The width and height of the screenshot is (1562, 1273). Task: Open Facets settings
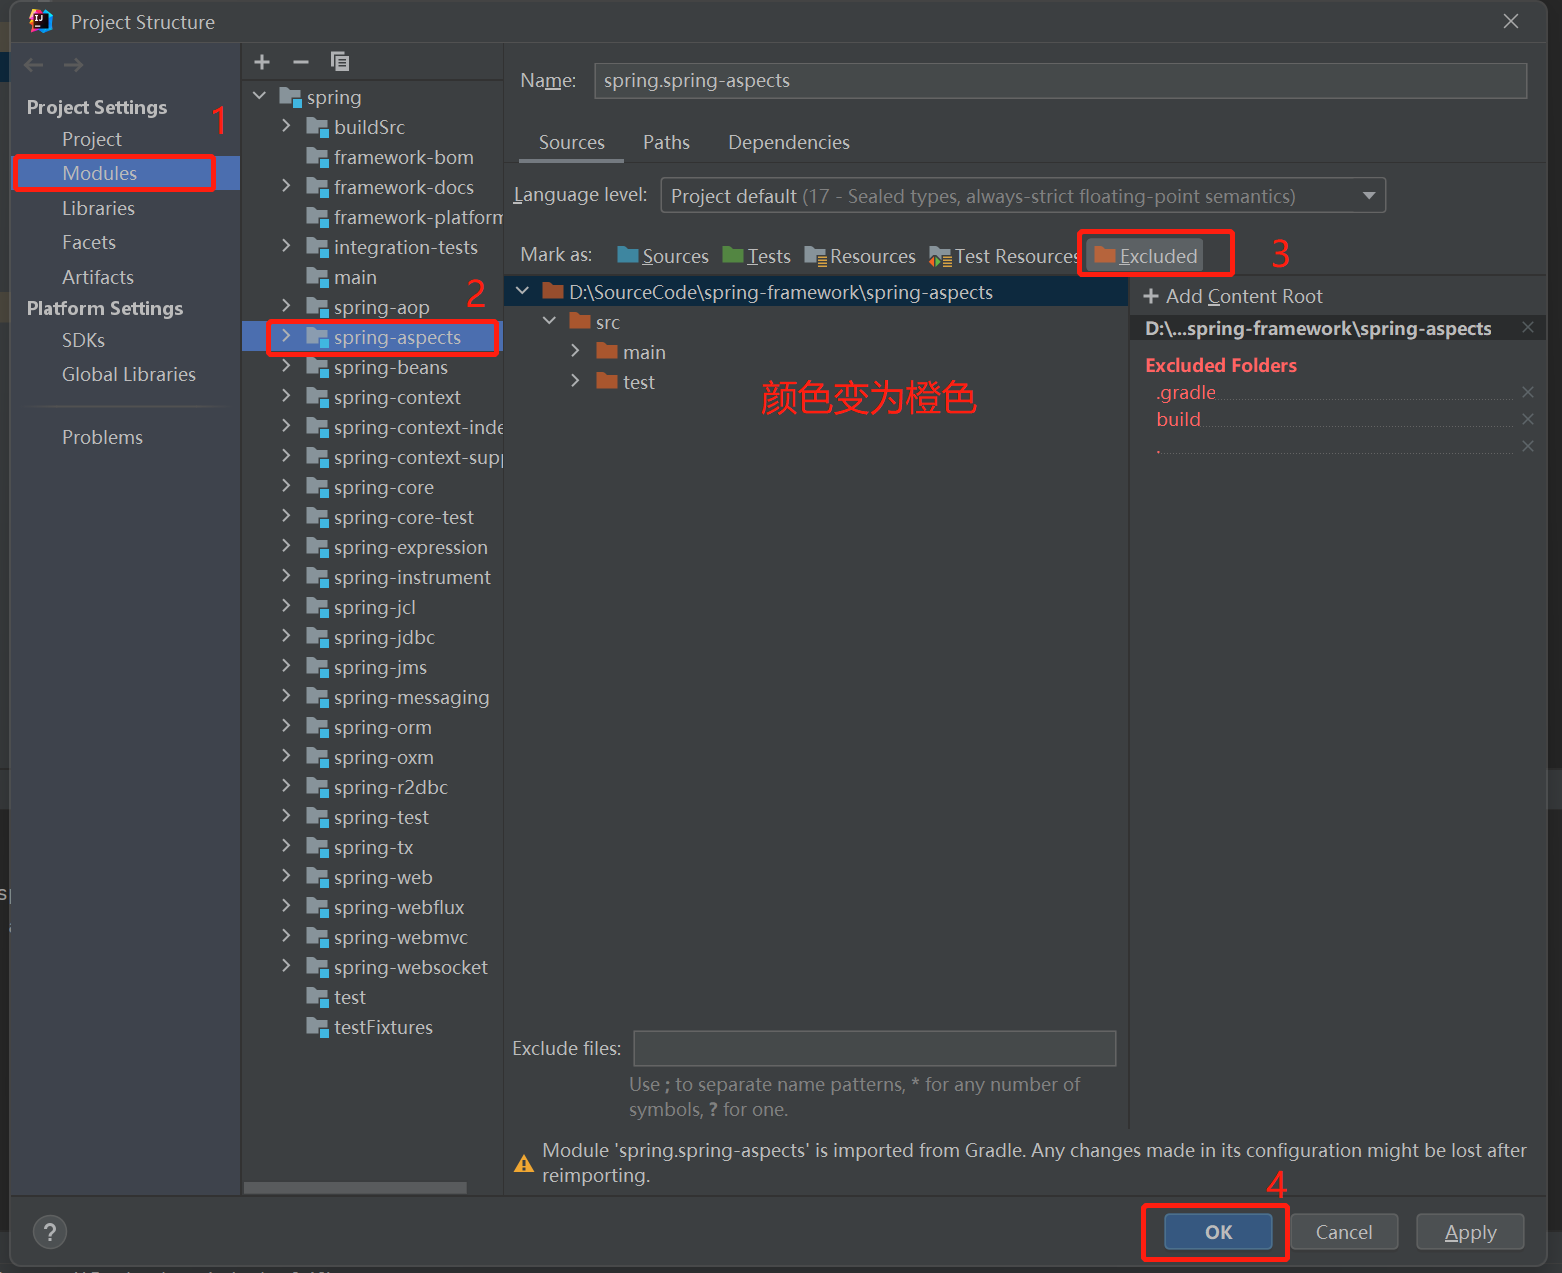pyautogui.click(x=89, y=242)
